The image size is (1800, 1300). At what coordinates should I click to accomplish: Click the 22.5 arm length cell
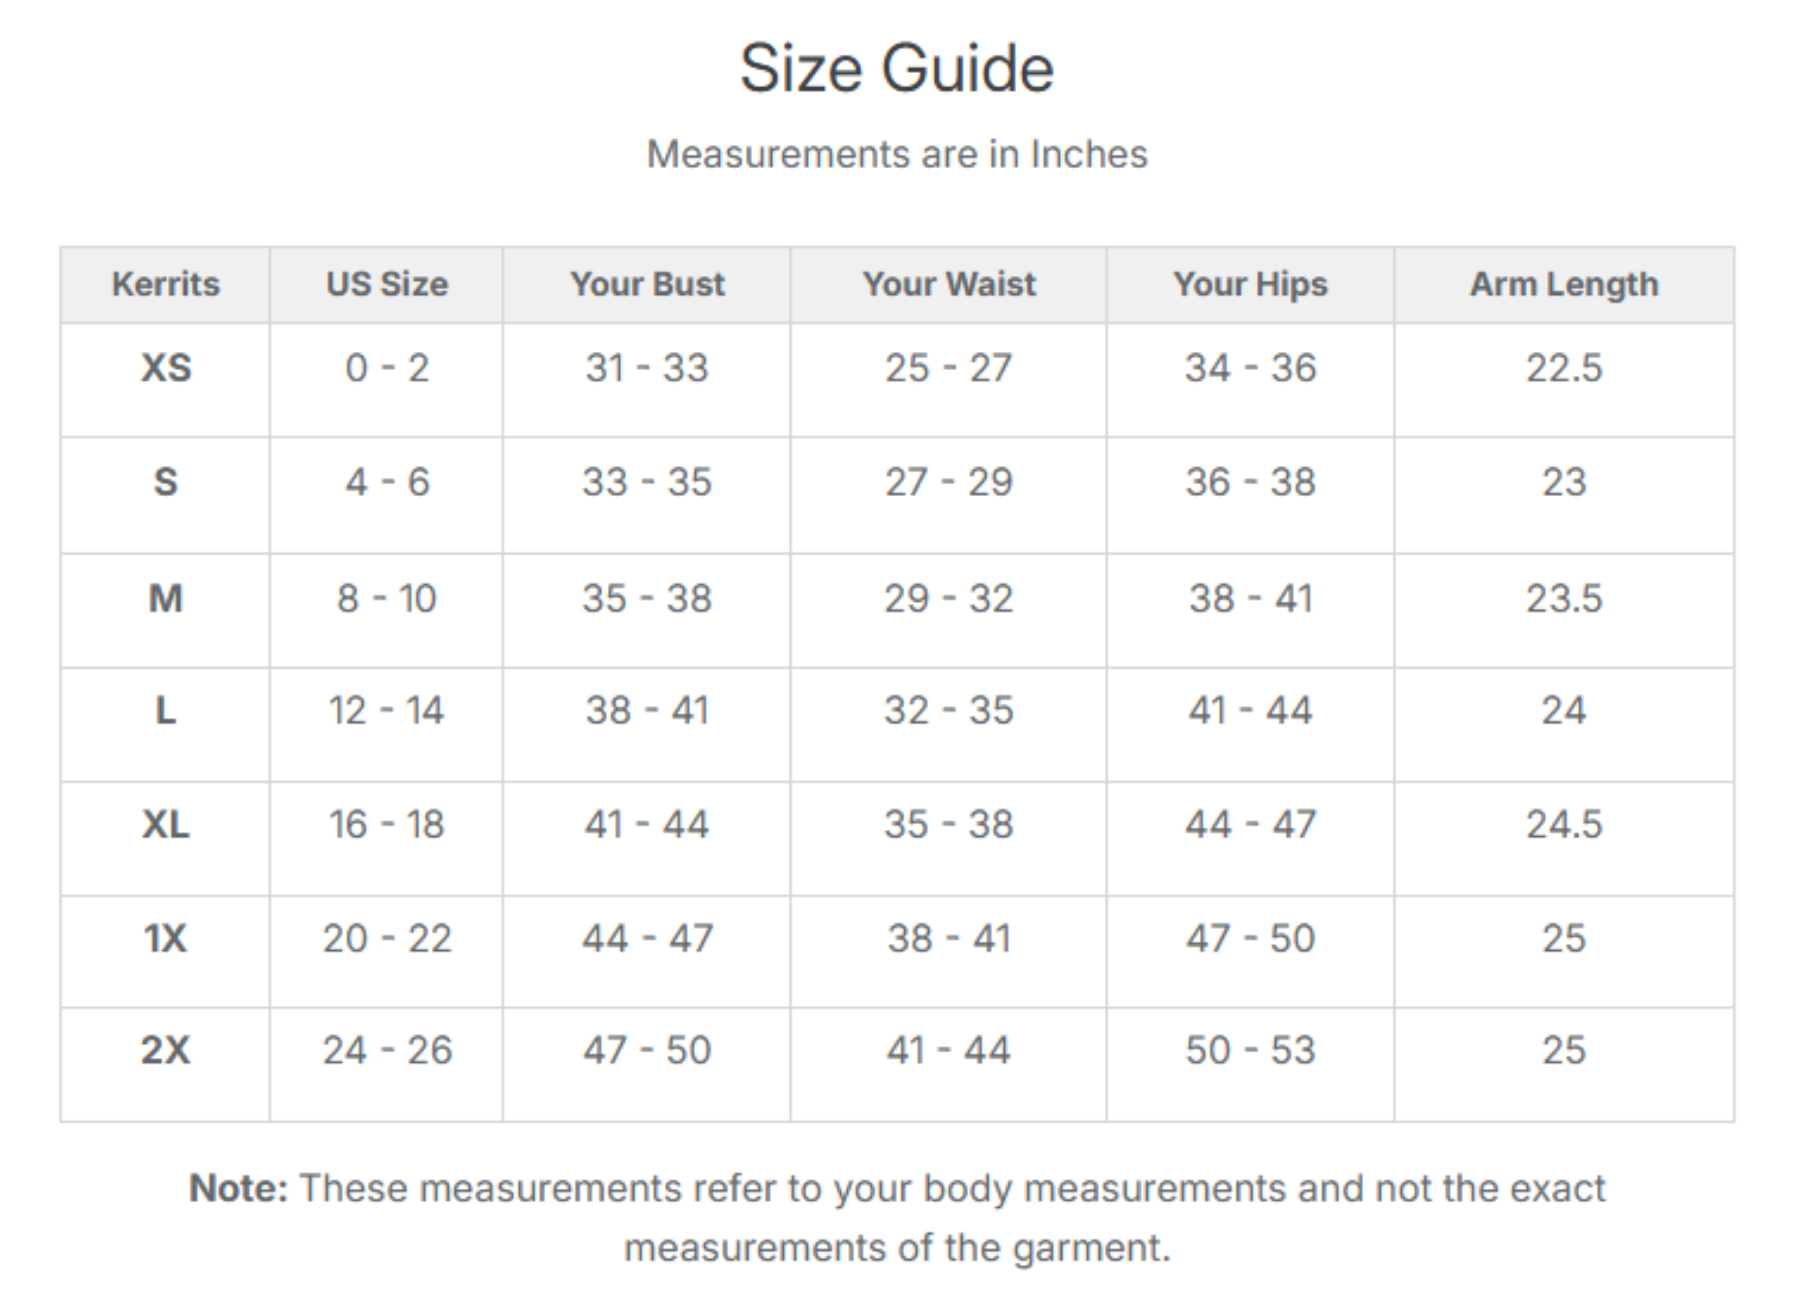point(1564,368)
